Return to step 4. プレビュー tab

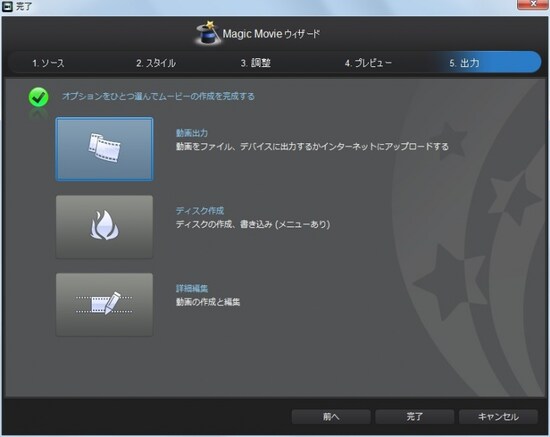pyautogui.click(x=368, y=63)
